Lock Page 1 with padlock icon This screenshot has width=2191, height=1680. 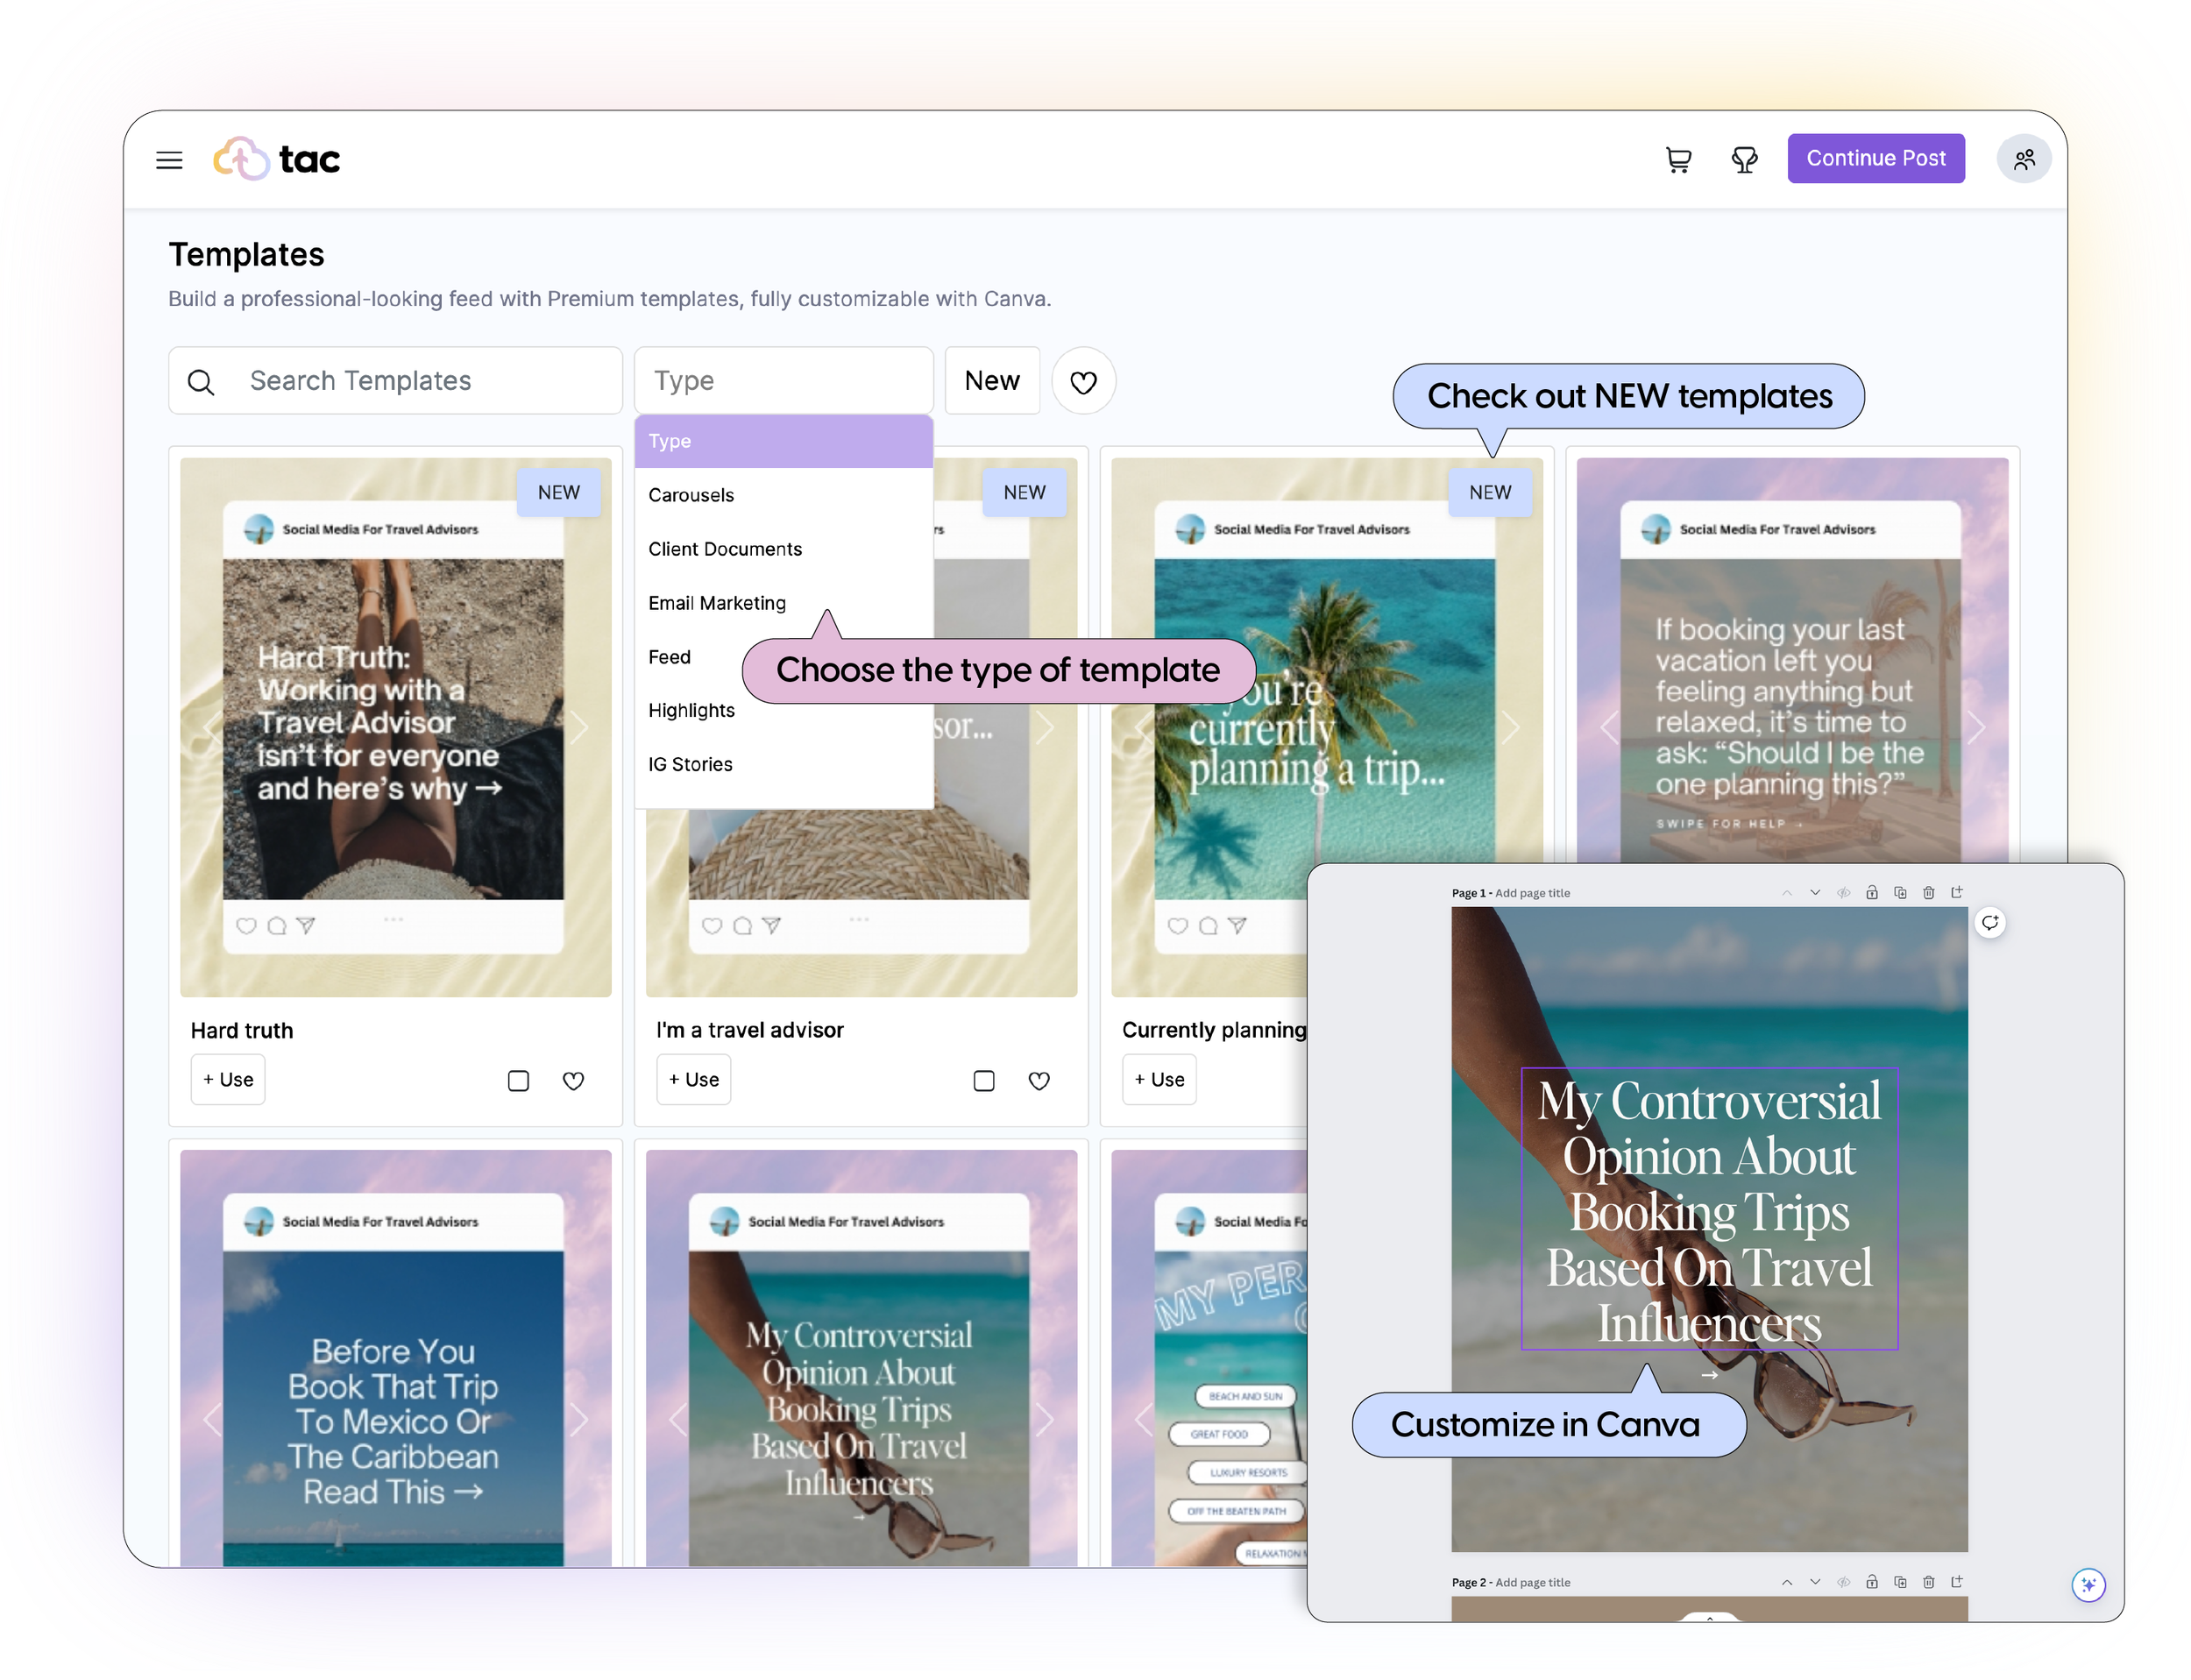[x=1871, y=893]
